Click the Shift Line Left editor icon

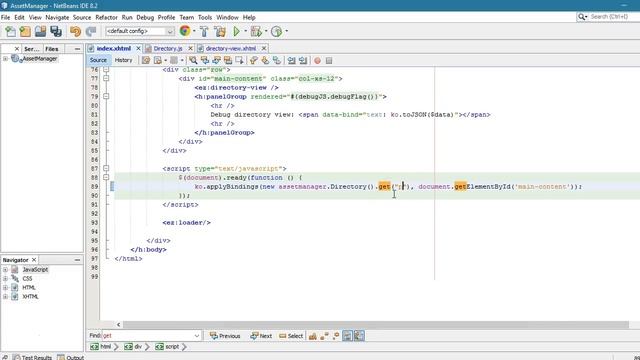pos(291,60)
